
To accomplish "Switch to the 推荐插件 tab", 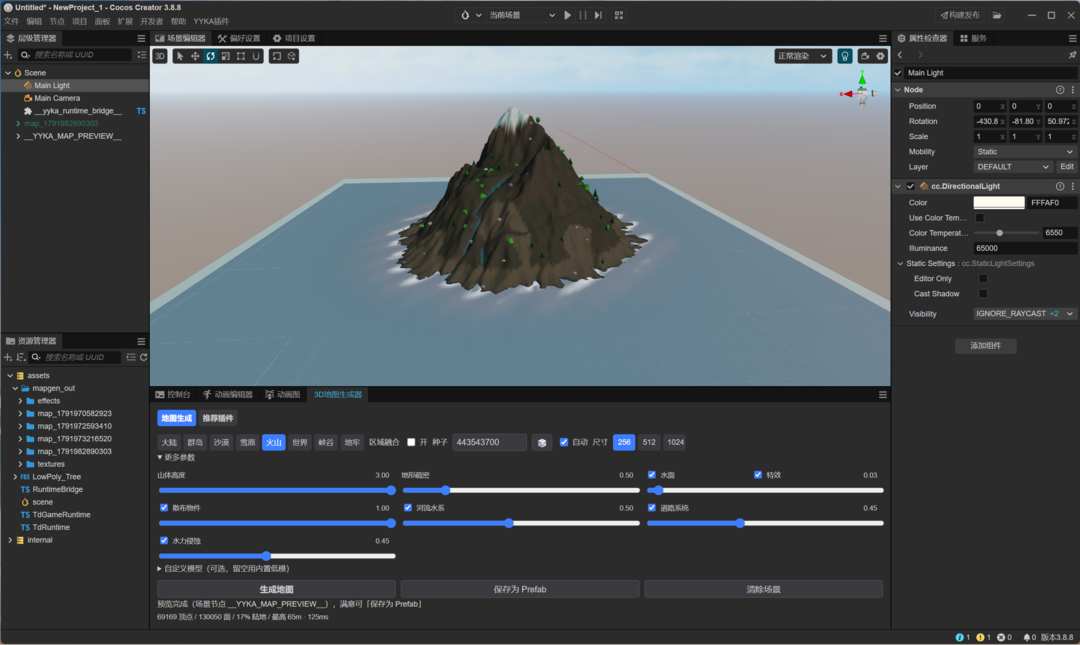I will 218,418.
